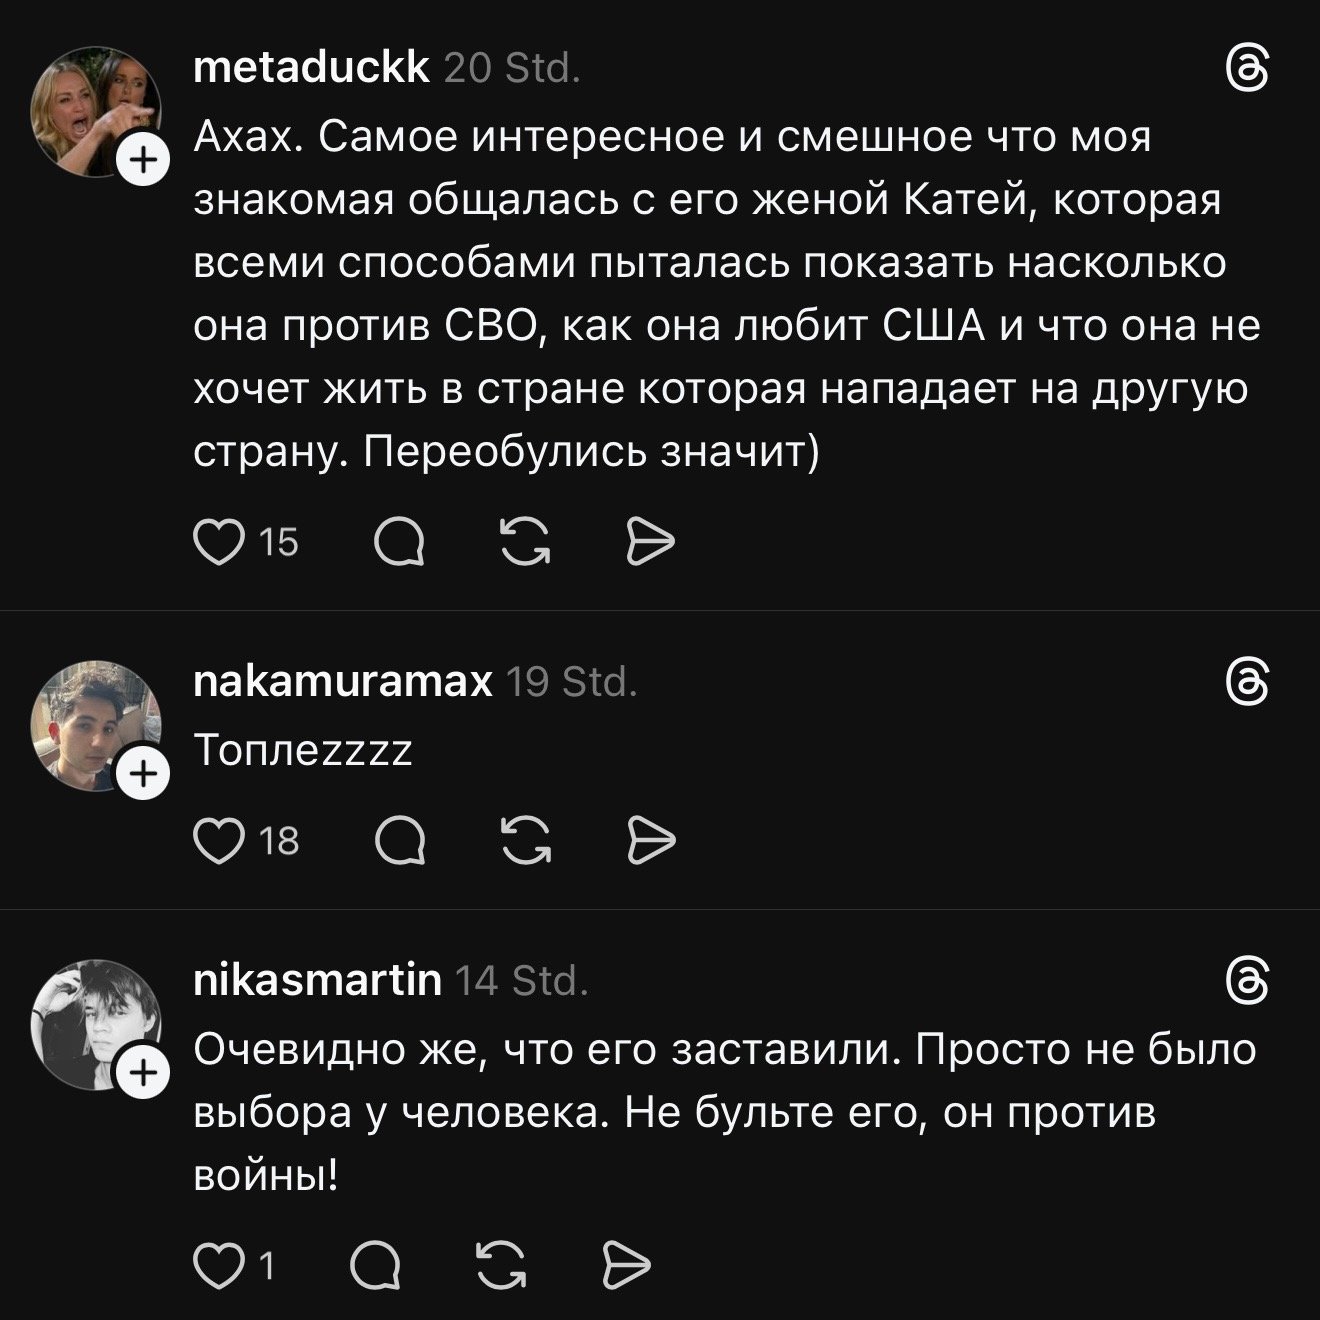Like metaduckk's comment
The height and width of the screenshot is (1320, 1320).
[x=219, y=543]
